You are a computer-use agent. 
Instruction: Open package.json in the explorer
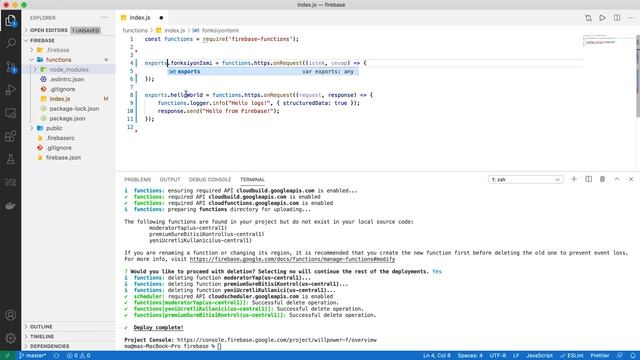click(x=69, y=118)
